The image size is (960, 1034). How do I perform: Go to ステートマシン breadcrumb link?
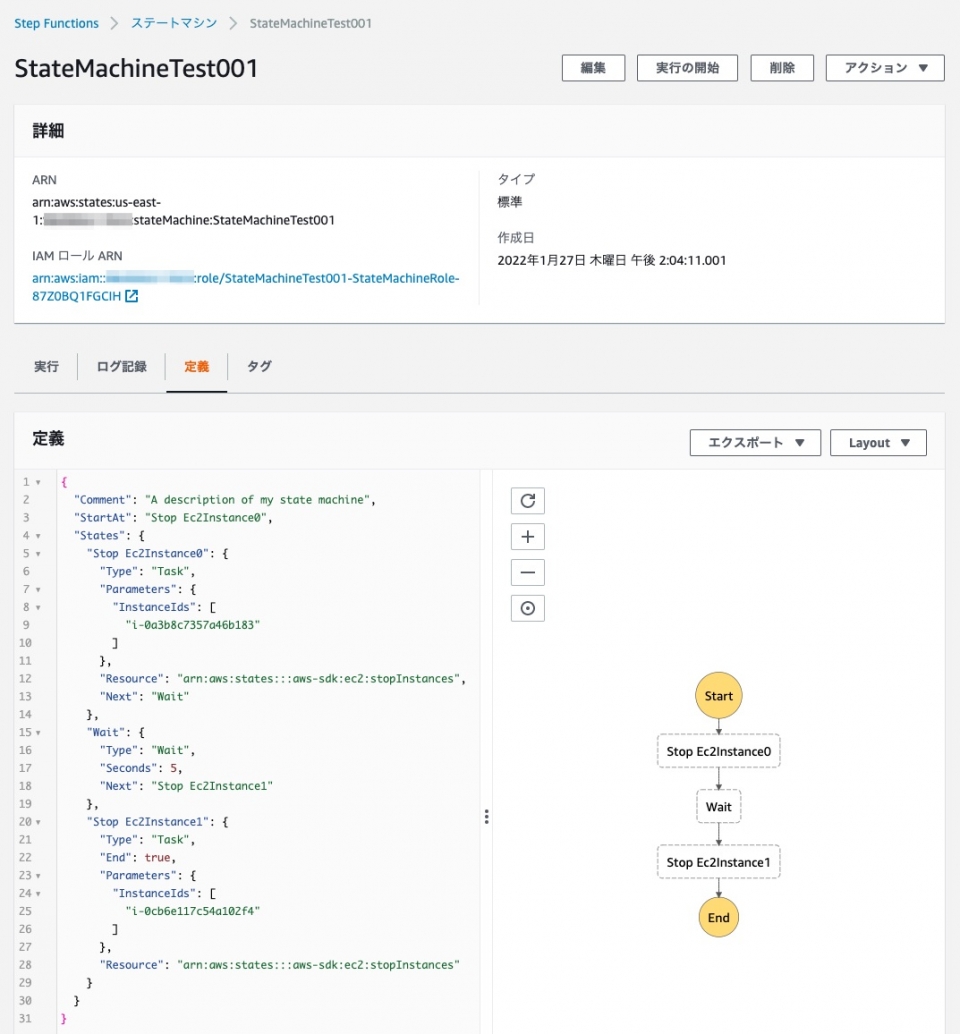[x=174, y=23]
